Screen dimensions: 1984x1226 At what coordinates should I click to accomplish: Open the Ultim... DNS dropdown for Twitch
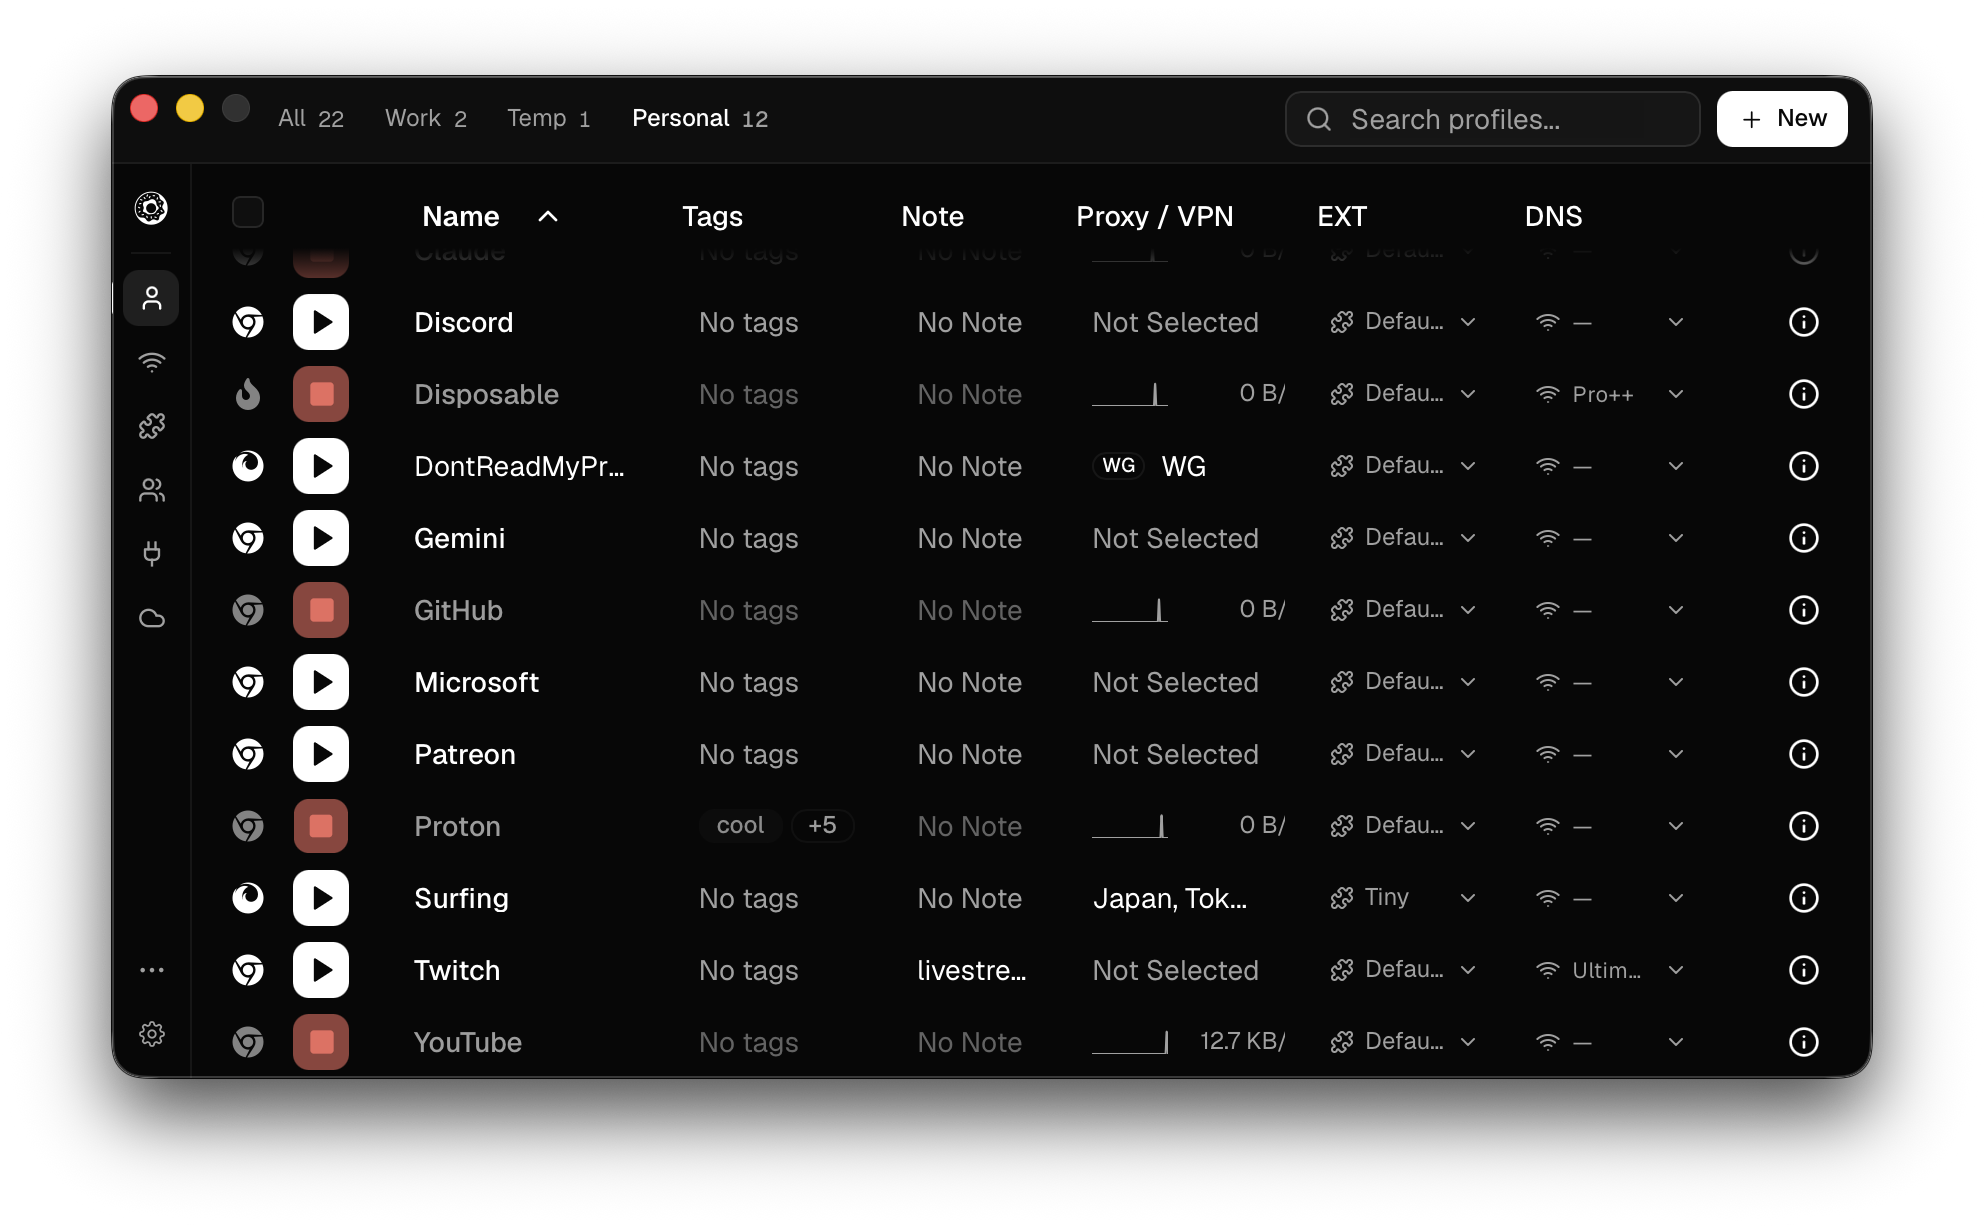(1610, 970)
